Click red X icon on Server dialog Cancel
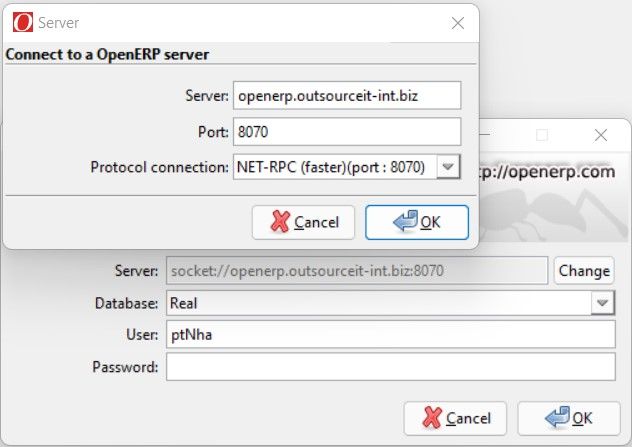 (280, 222)
